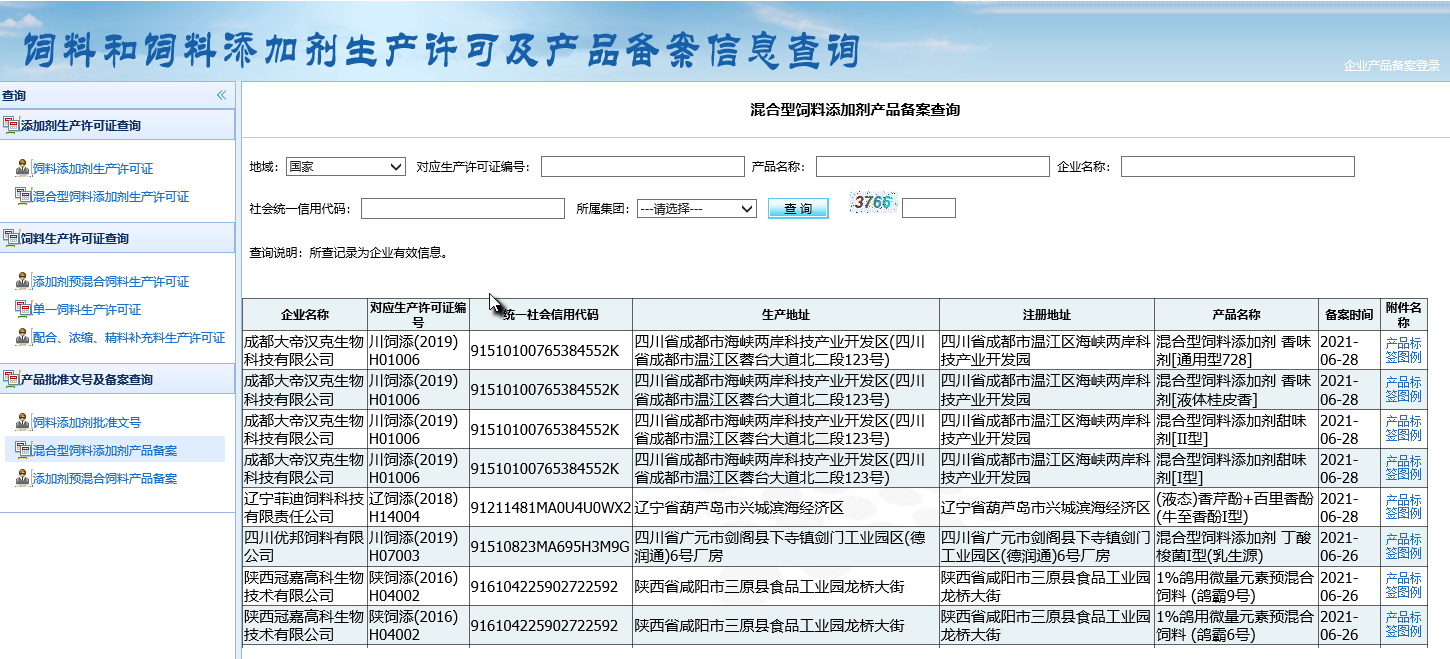Focus the 企业名称 search input

[x=1238, y=167]
